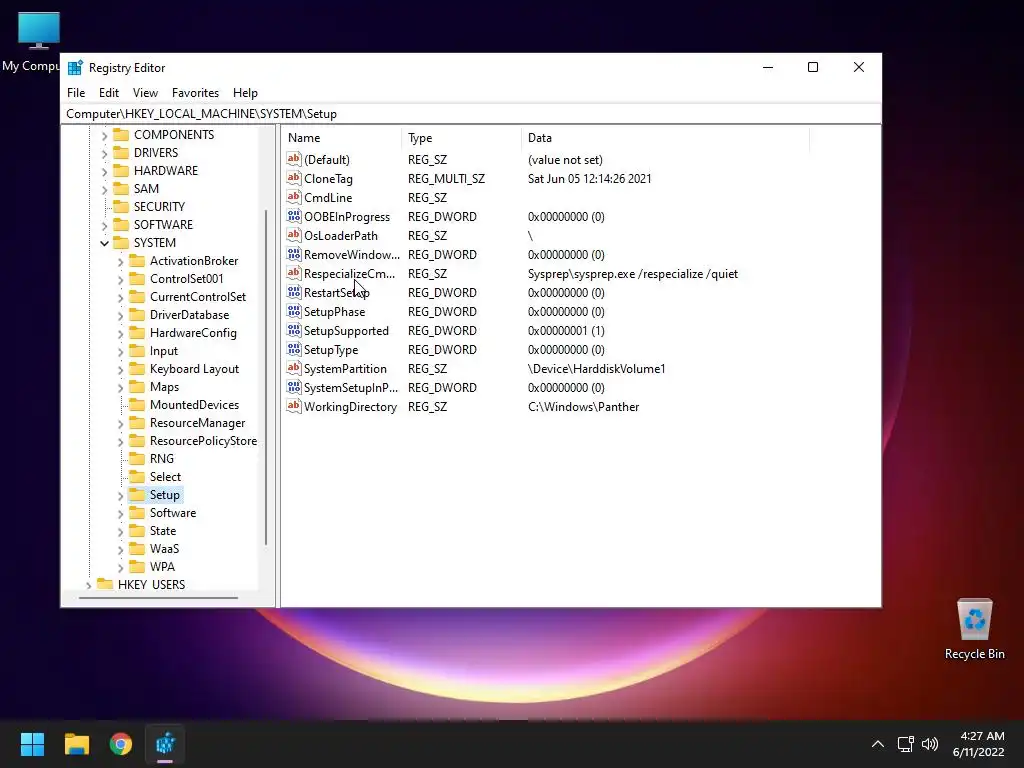
Task: Select the DriverDatabase key
Action: pyautogui.click(x=189, y=315)
